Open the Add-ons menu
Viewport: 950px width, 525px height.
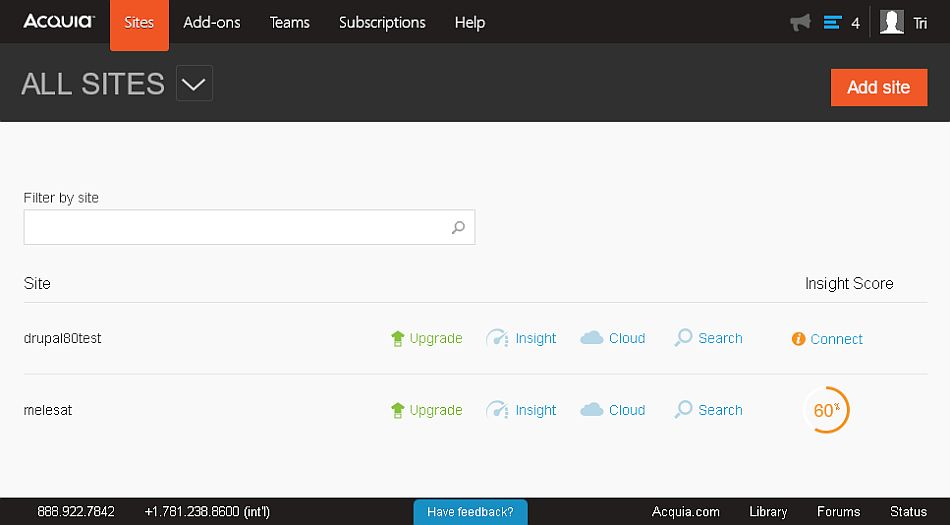[x=212, y=22]
